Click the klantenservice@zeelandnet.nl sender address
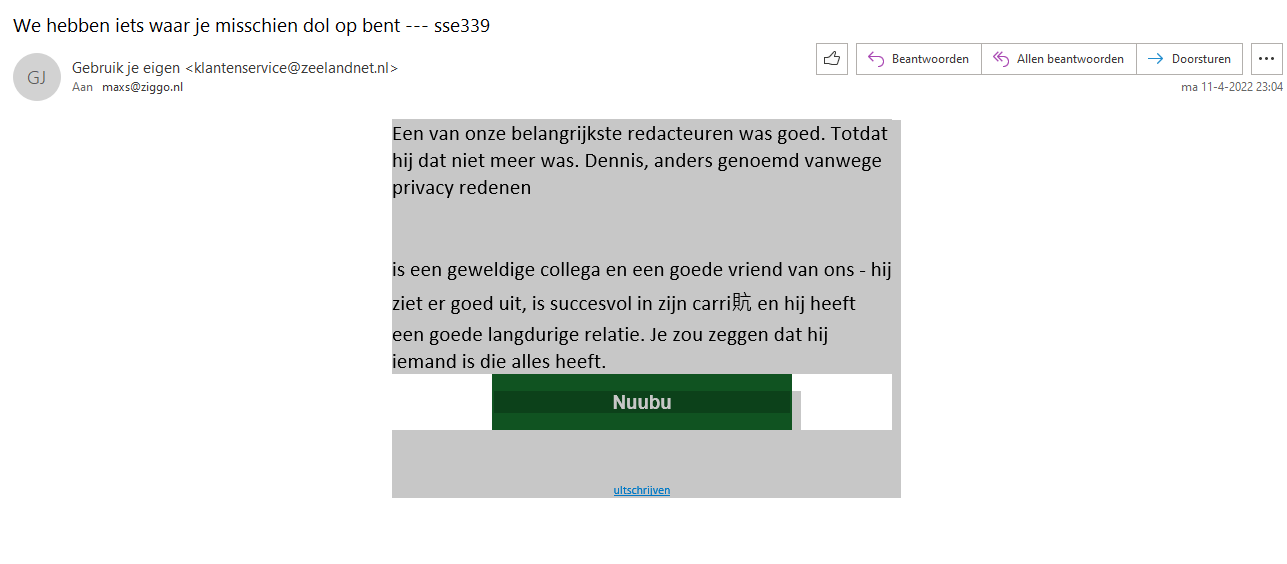The width and height of the screenshot is (1287, 564). [292, 68]
